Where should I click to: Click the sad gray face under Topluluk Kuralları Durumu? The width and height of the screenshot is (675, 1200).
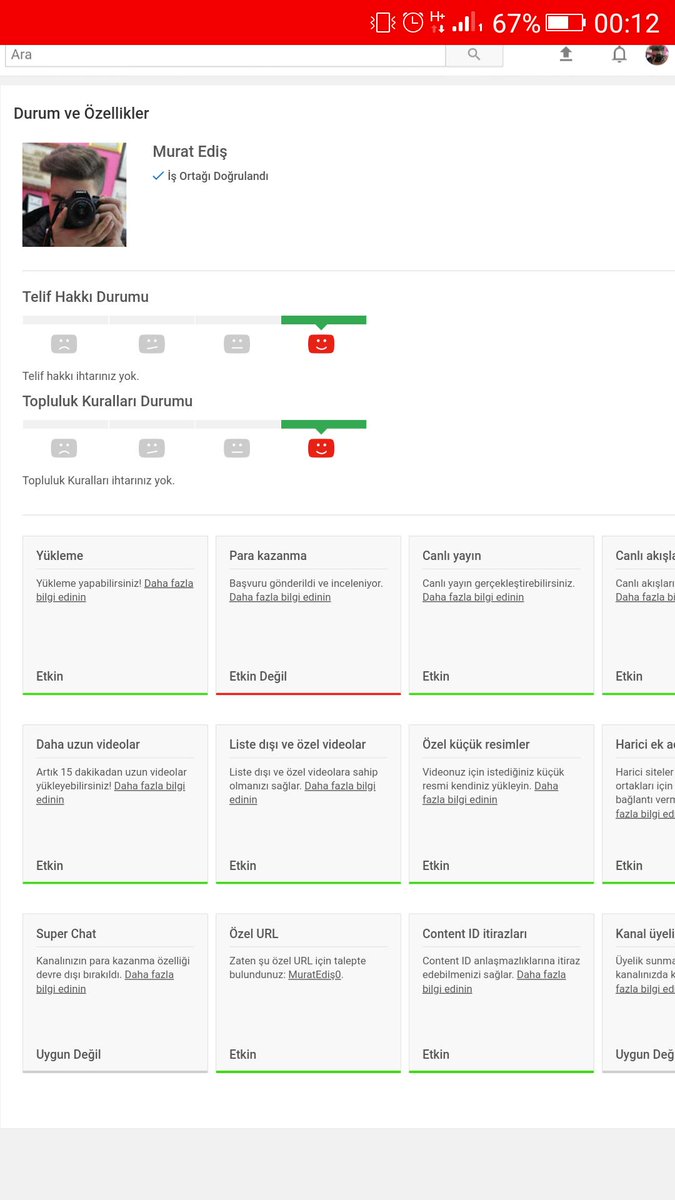pos(64,448)
